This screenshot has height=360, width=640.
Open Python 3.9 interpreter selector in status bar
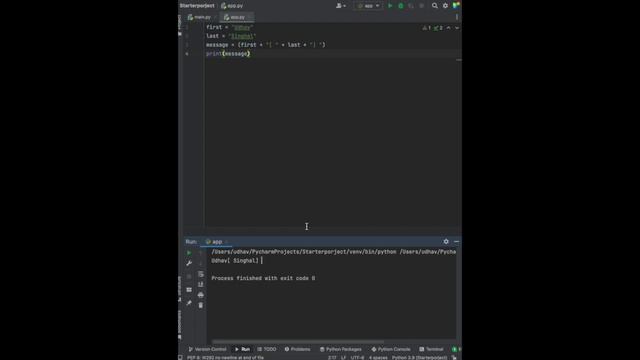(420, 358)
